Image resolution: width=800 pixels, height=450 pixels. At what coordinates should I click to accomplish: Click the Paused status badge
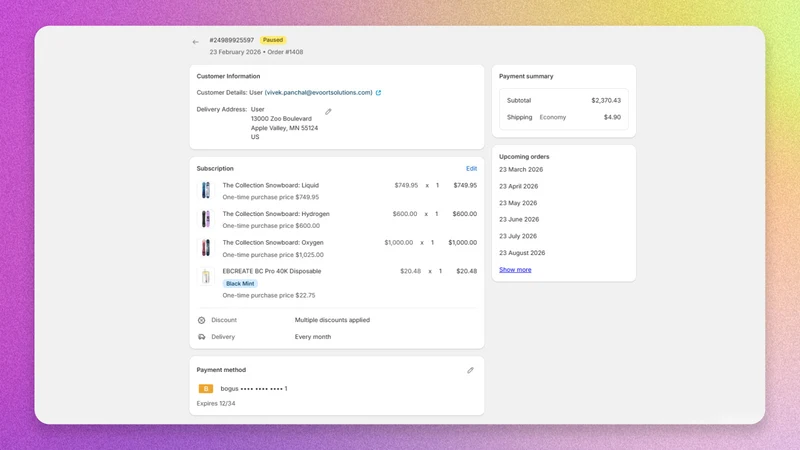pyautogui.click(x=273, y=40)
